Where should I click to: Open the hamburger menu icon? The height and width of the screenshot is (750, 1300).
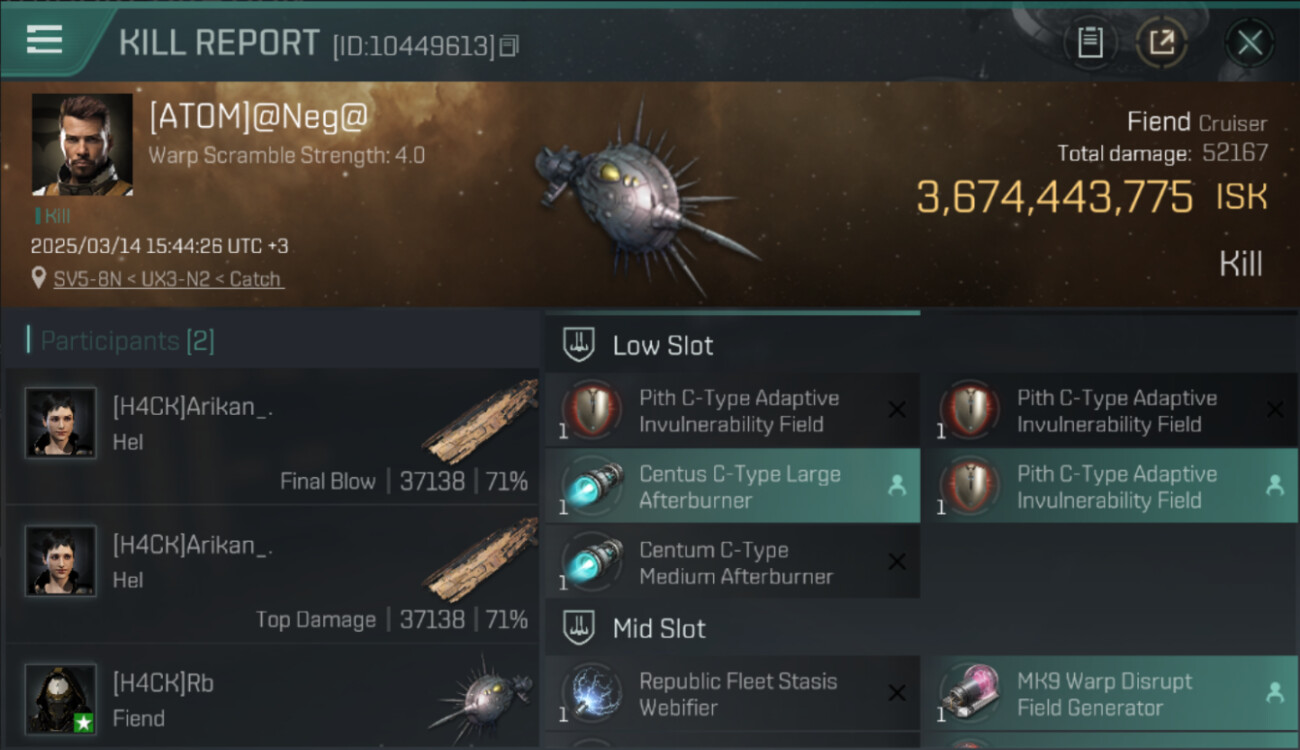(45, 40)
